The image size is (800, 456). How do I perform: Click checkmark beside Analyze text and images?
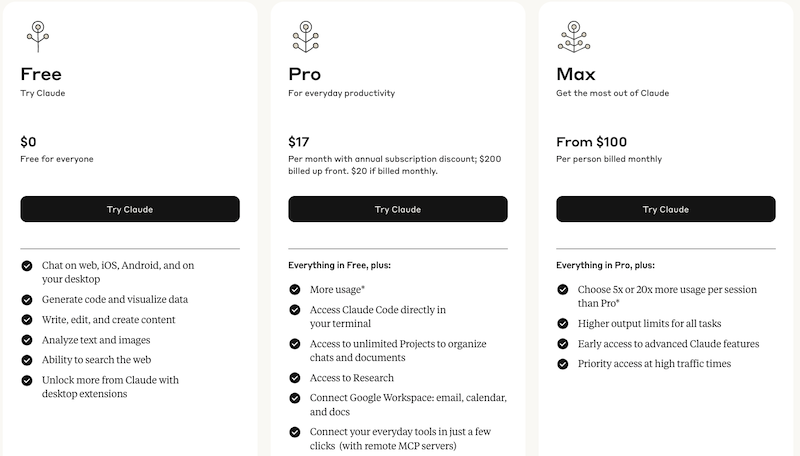tap(27, 340)
